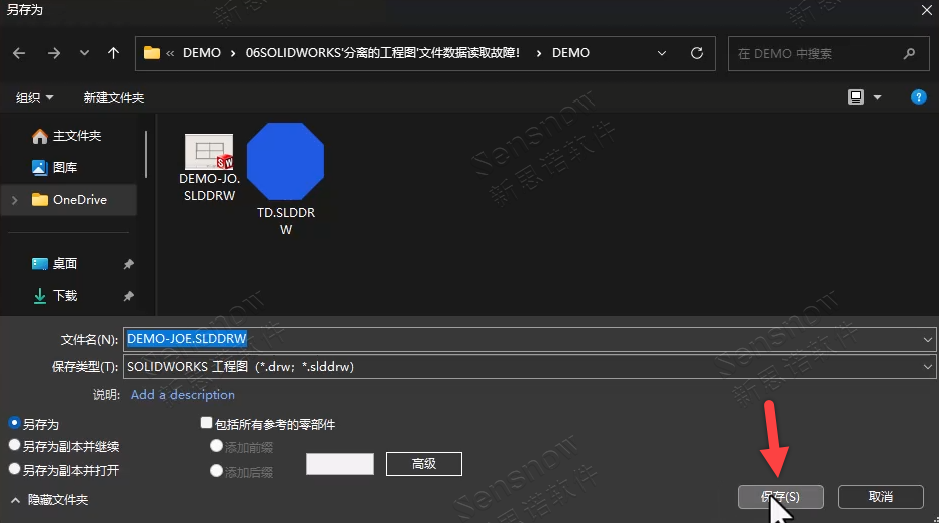Open the help question mark icon
This screenshot has height=523, width=939.
(918, 97)
